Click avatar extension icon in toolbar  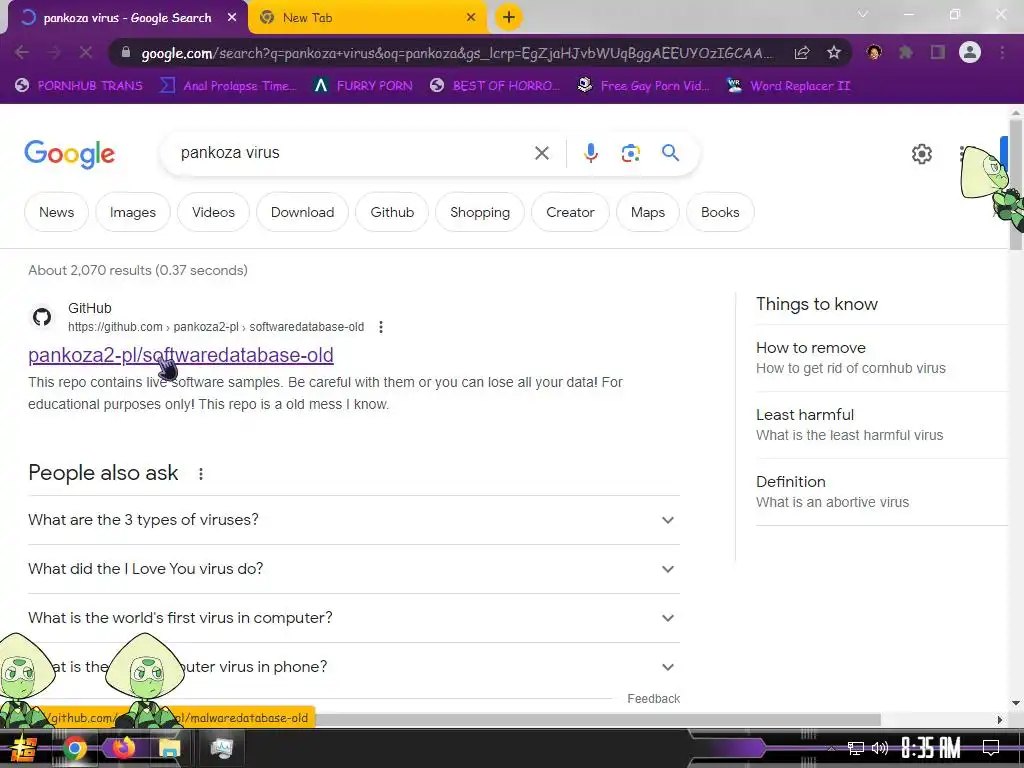(874, 52)
